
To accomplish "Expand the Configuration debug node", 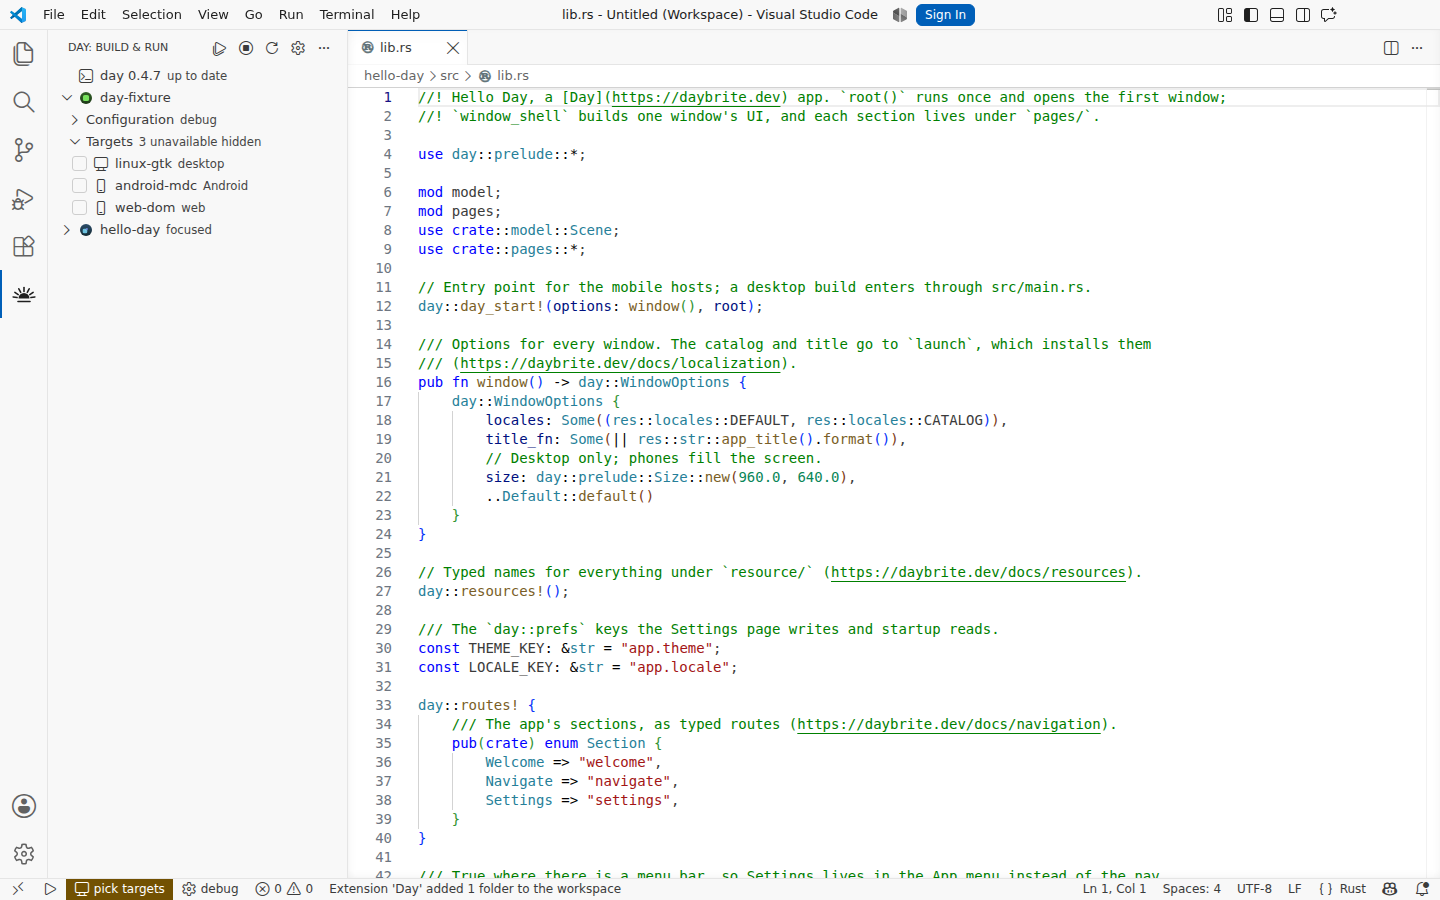I will click(75, 120).
